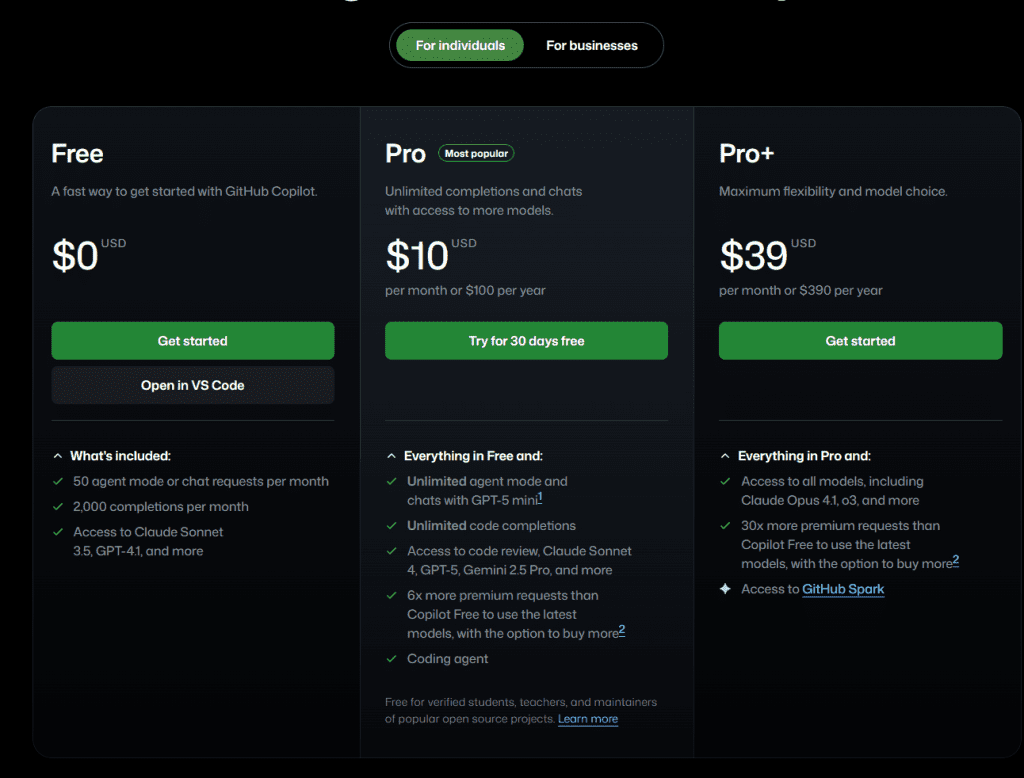The width and height of the screenshot is (1024, 778).
Task: Open the GitHub Spark link
Action: point(843,589)
